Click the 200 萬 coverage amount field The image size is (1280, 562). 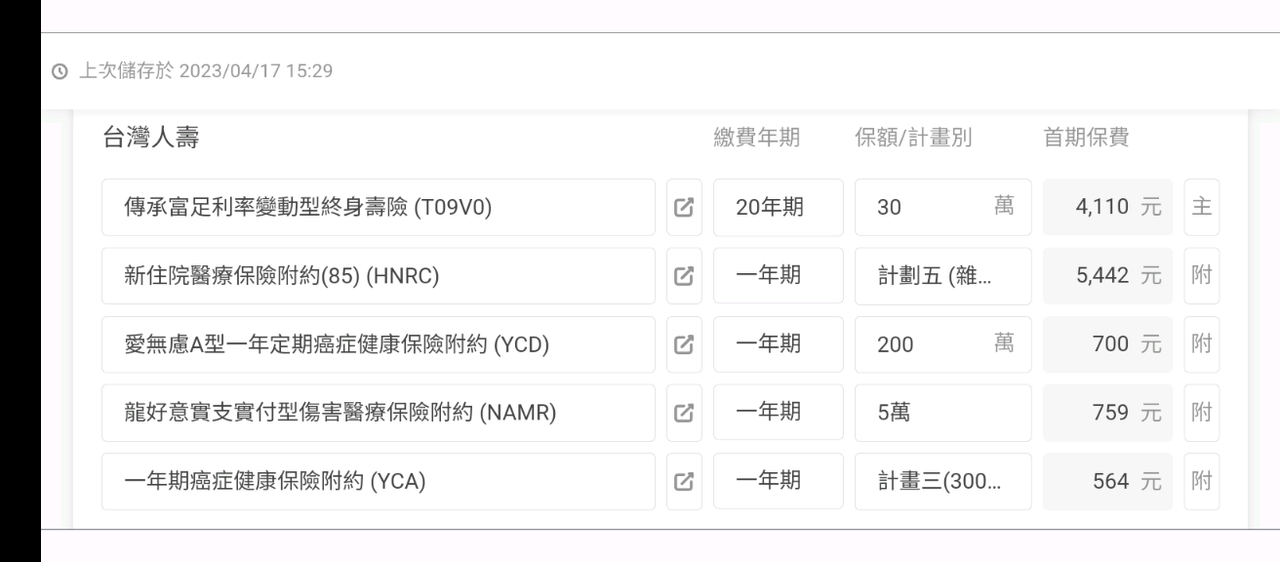[942, 344]
